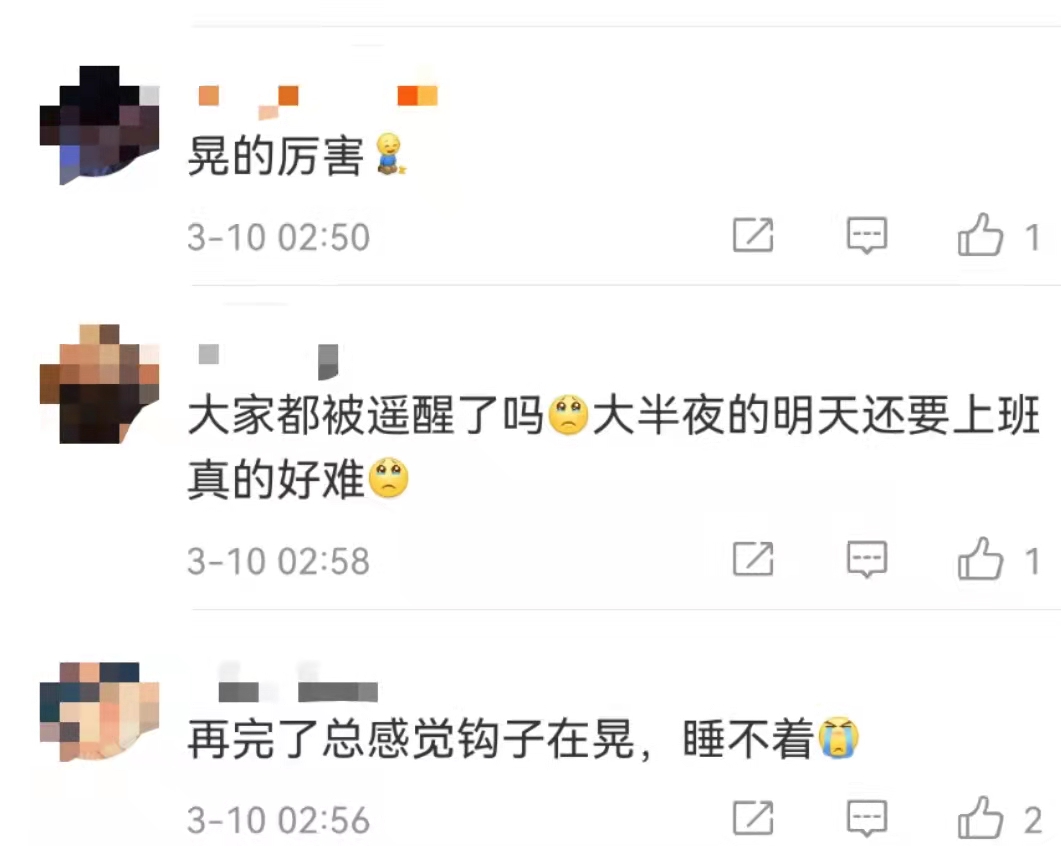
Task: Like the comment '晃的厉害'
Action: coord(980,236)
